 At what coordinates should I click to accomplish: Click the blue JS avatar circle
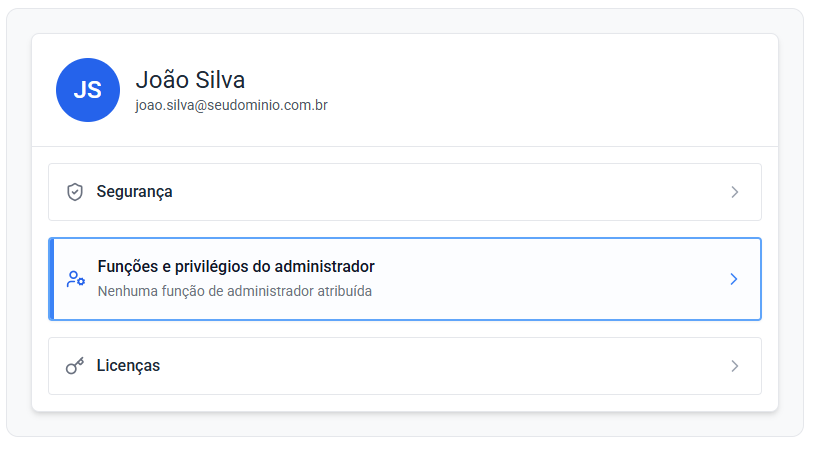(88, 90)
